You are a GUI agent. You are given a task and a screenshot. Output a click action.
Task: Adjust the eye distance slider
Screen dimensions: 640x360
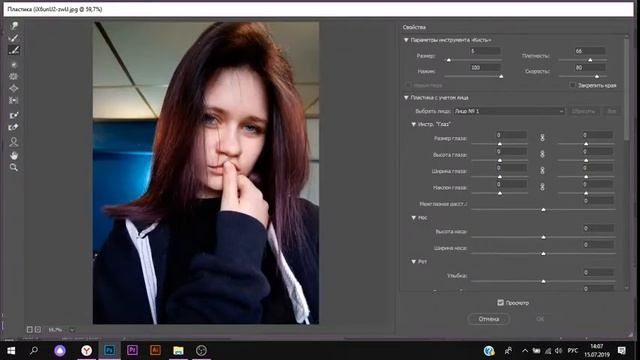point(543,209)
